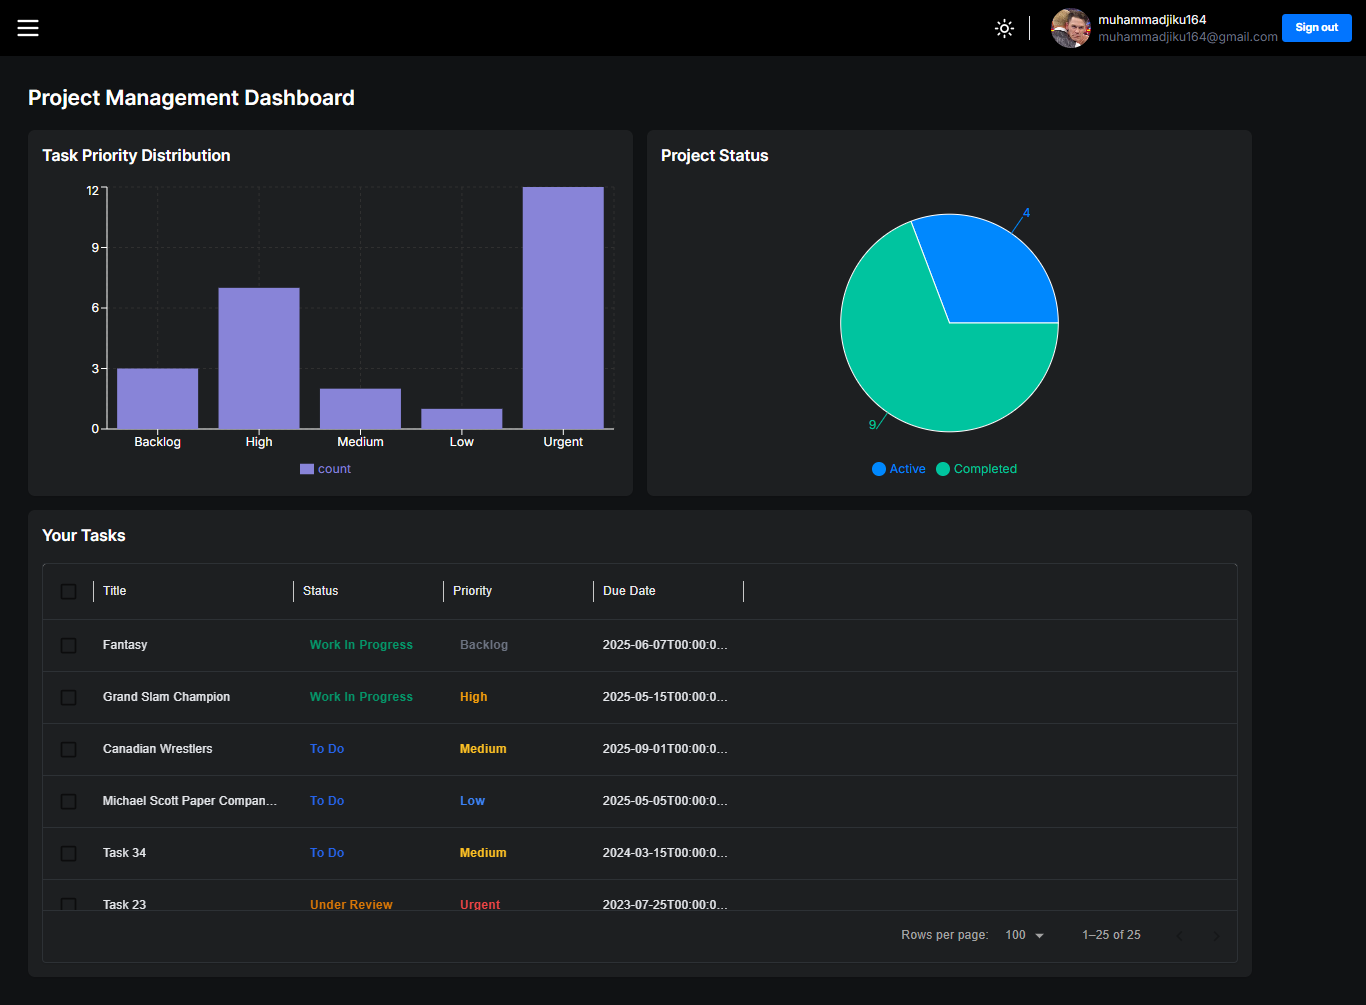
Task: Click Canadian Wrestlers' To Do status
Action: 327,749
